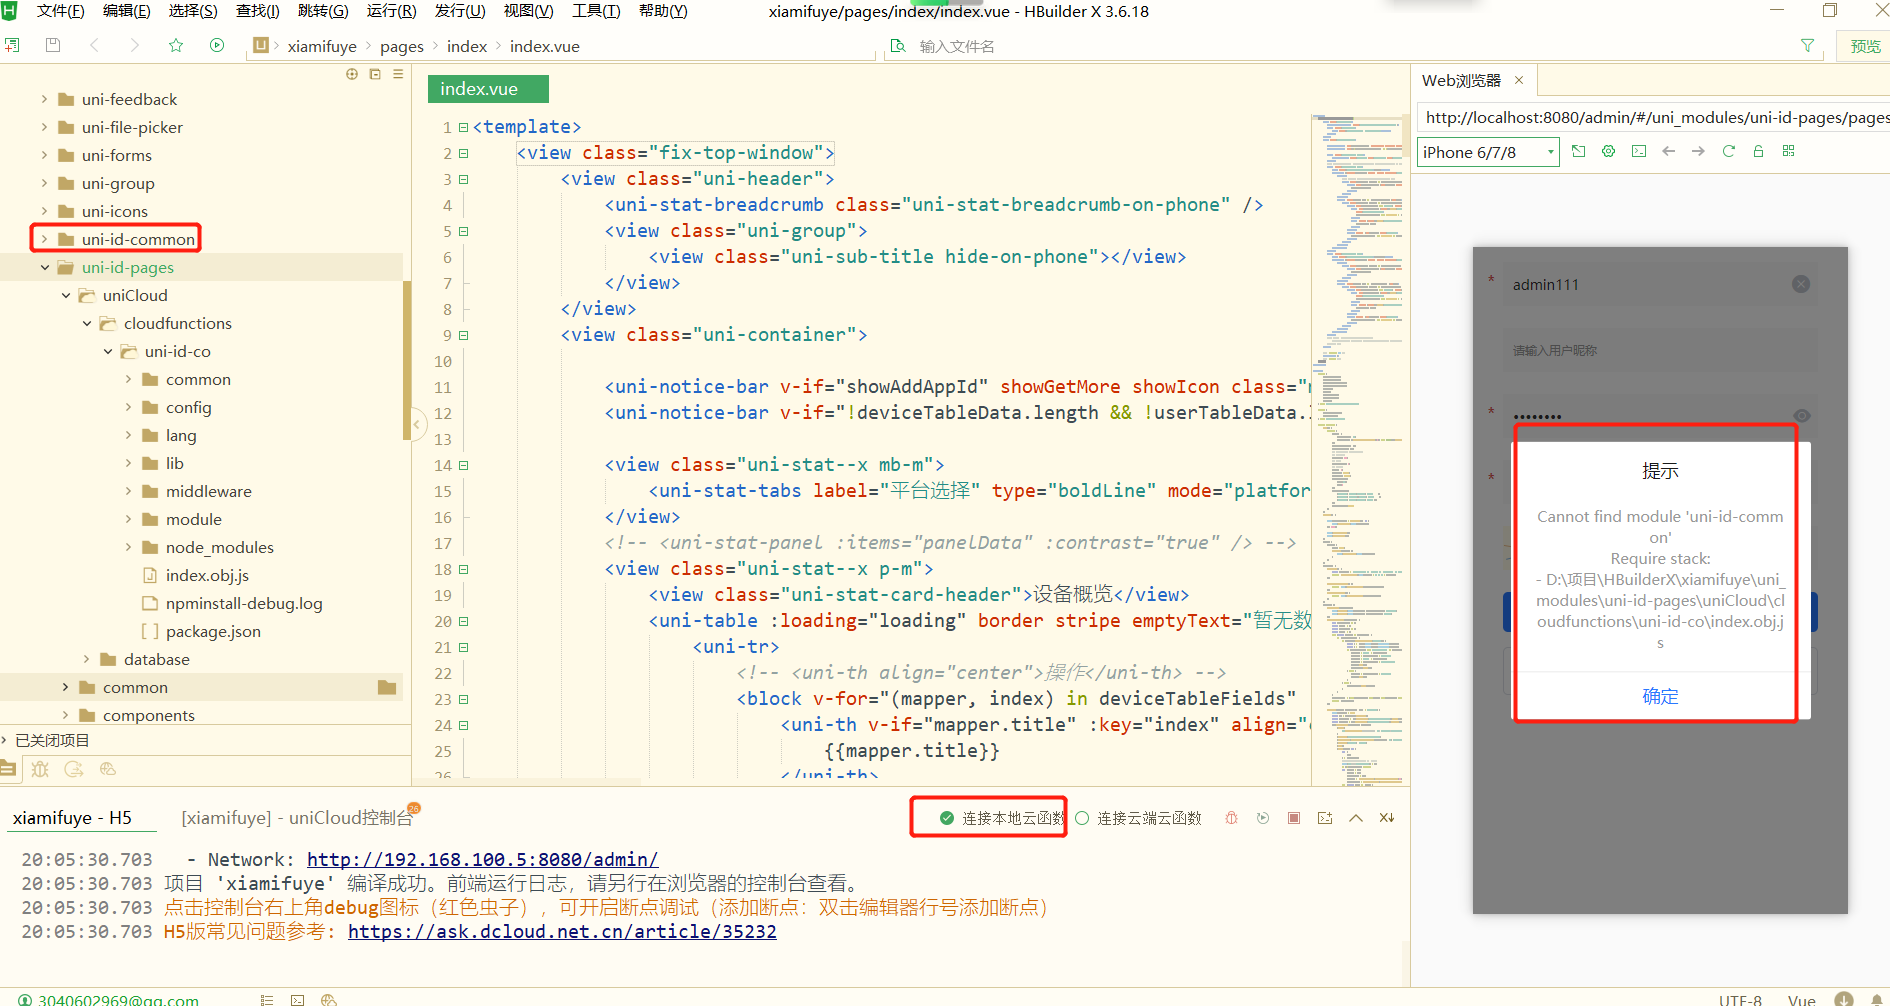Click the QR code icon in browser toolbar
This screenshot has width=1890, height=1006.
[1788, 151]
